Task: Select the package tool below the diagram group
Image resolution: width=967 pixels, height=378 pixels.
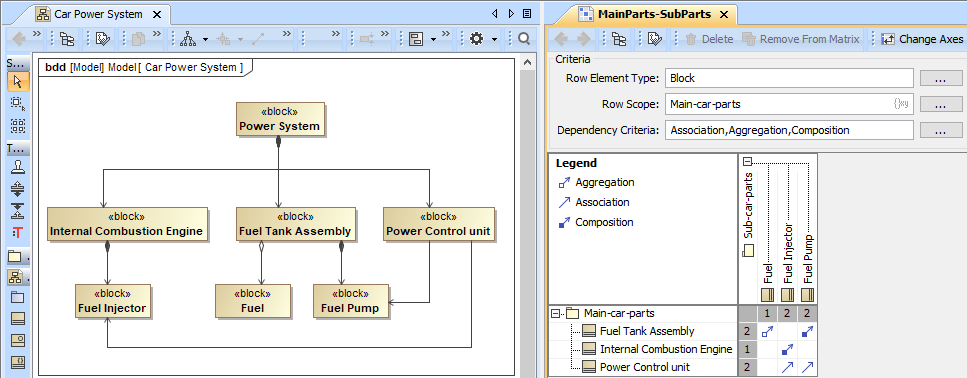Action: pyautogui.click(x=18, y=298)
